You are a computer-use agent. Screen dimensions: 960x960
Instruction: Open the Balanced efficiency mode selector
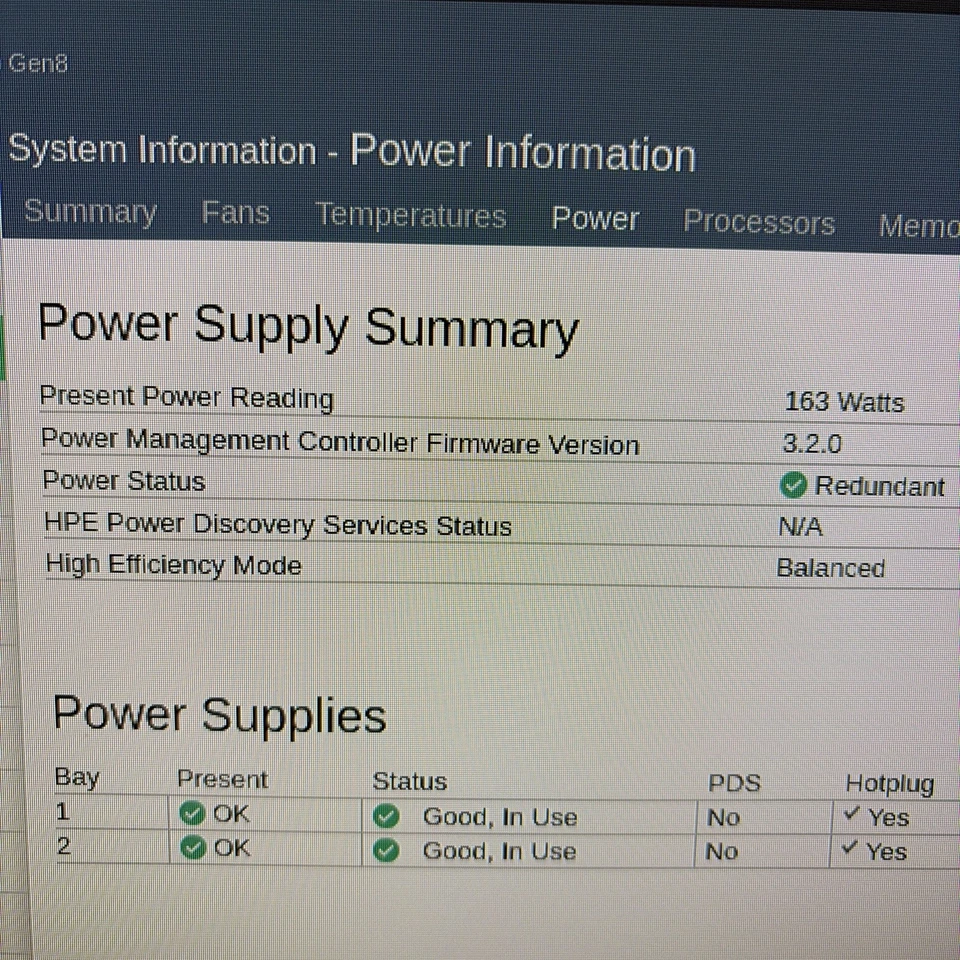click(831, 568)
